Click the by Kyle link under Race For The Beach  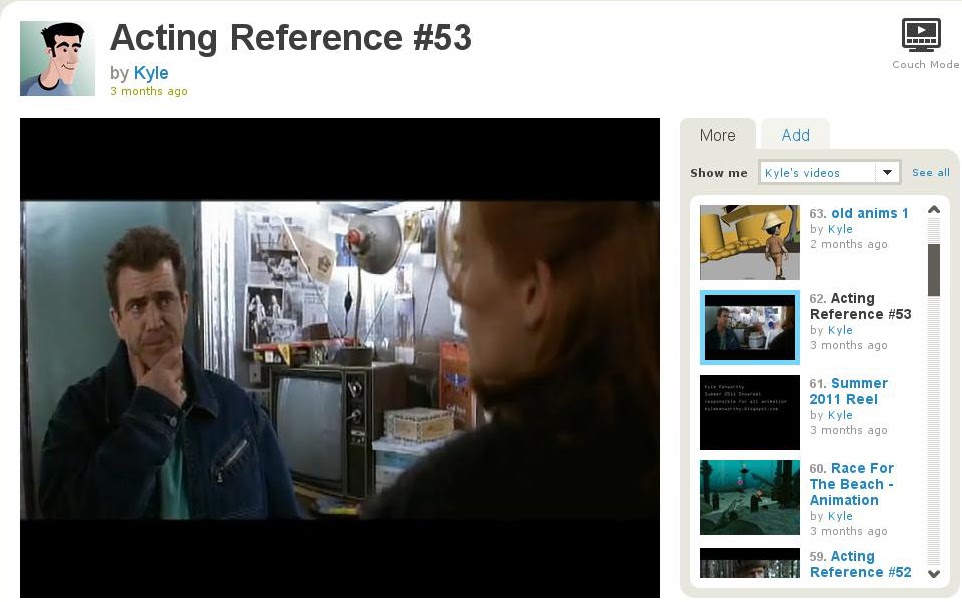pos(840,516)
